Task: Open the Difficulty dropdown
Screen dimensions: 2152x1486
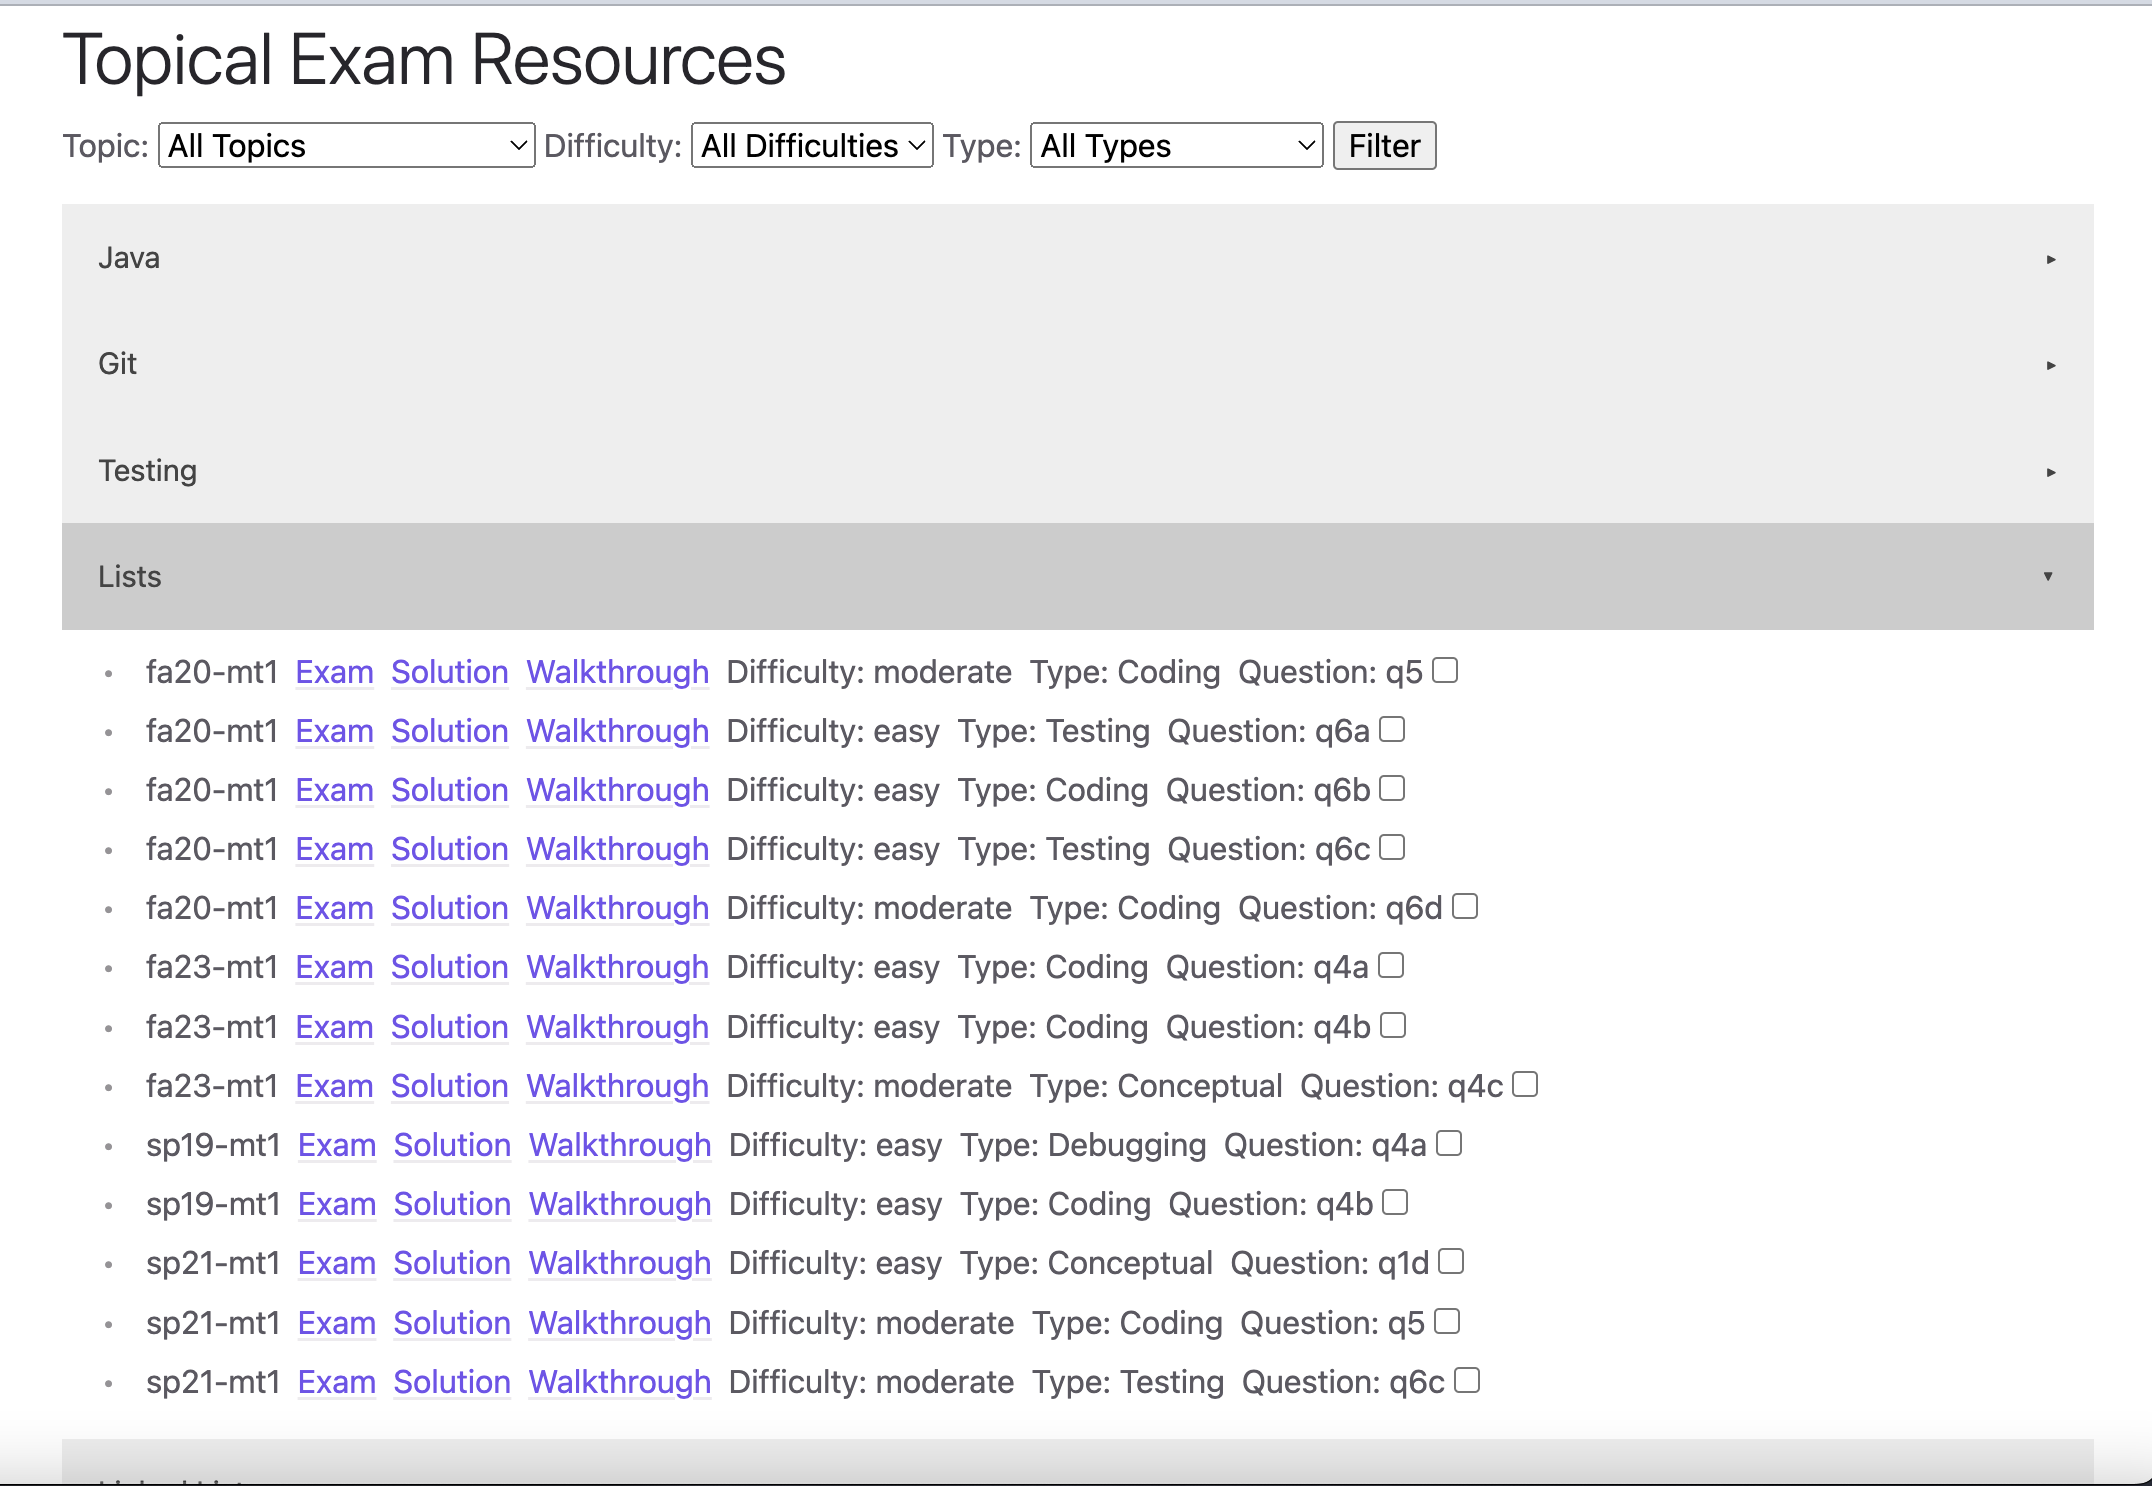Action: click(x=811, y=146)
